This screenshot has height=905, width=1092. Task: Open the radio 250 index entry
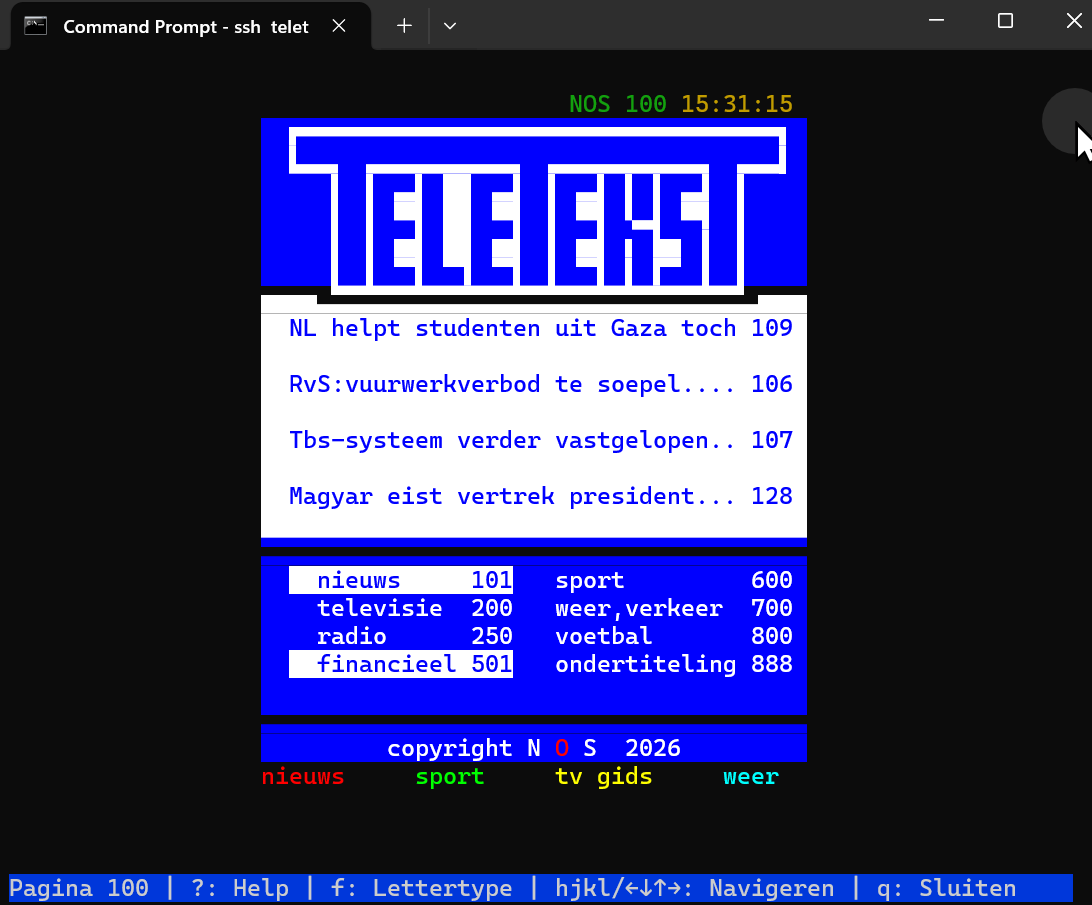(x=415, y=636)
